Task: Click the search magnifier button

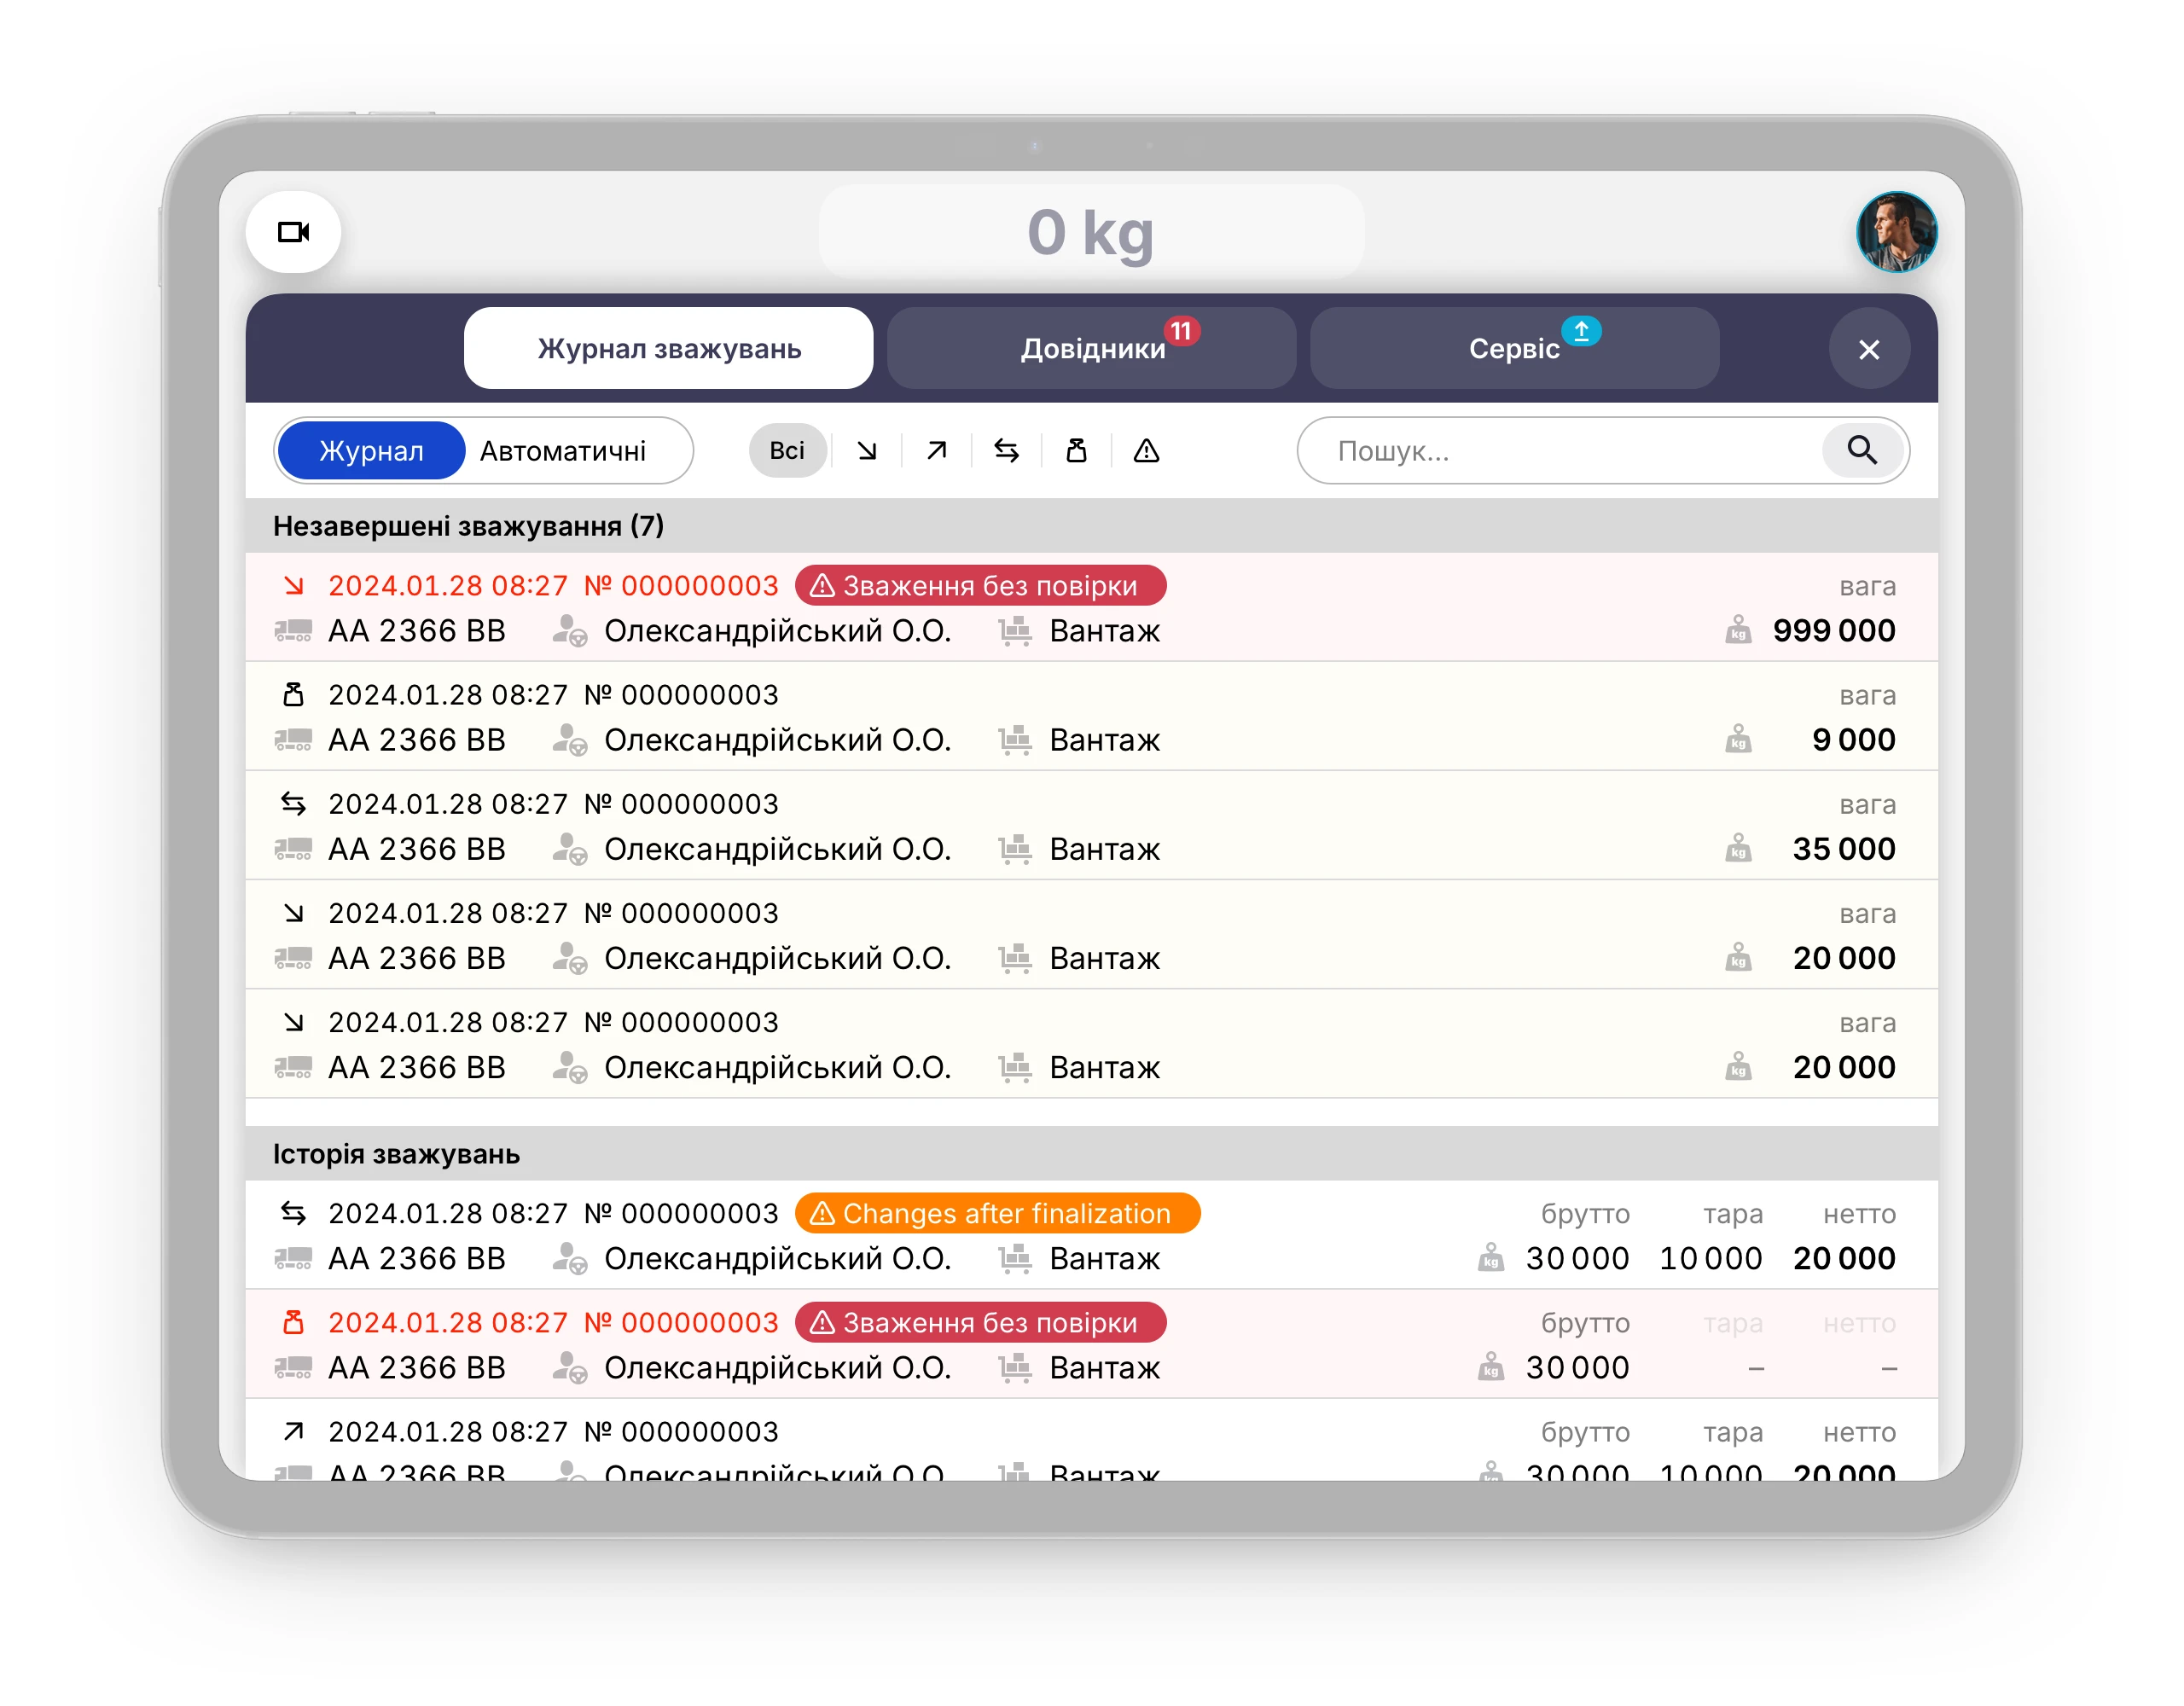Action: [1861, 451]
